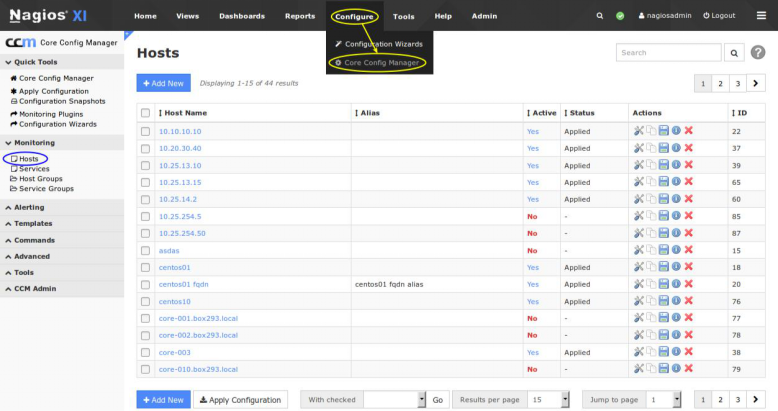Click the save/download icon for host 10.25.13.10
Screen dimensions: 778x411
click(x=663, y=165)
